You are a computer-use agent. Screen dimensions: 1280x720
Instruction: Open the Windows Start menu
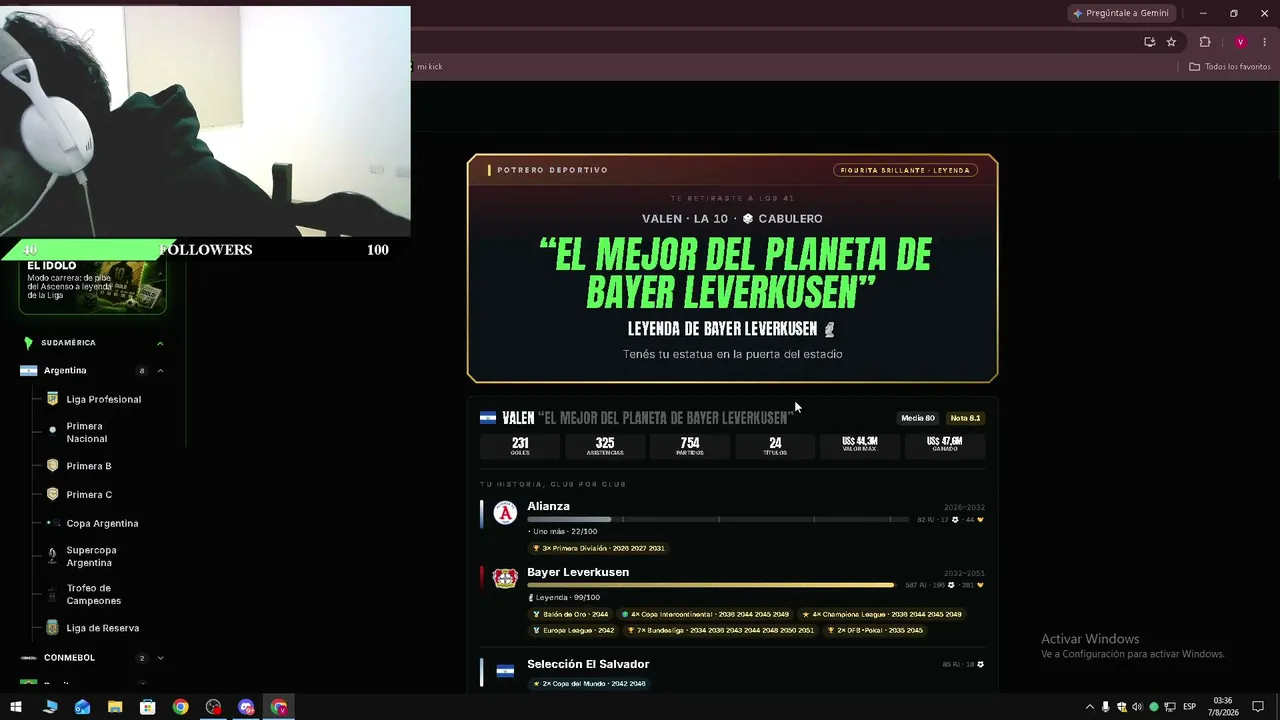16,707
